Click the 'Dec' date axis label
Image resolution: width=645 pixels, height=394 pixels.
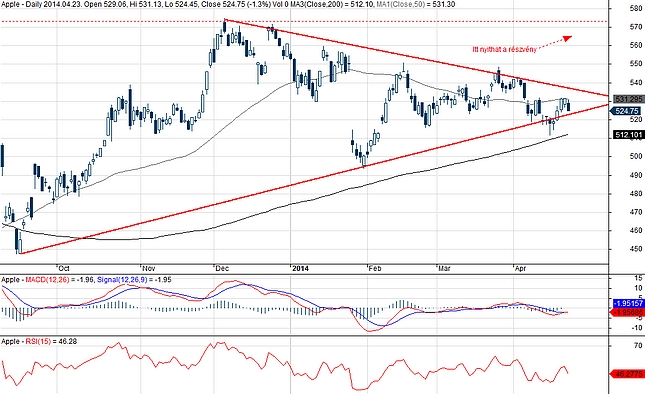coord(222,269)
